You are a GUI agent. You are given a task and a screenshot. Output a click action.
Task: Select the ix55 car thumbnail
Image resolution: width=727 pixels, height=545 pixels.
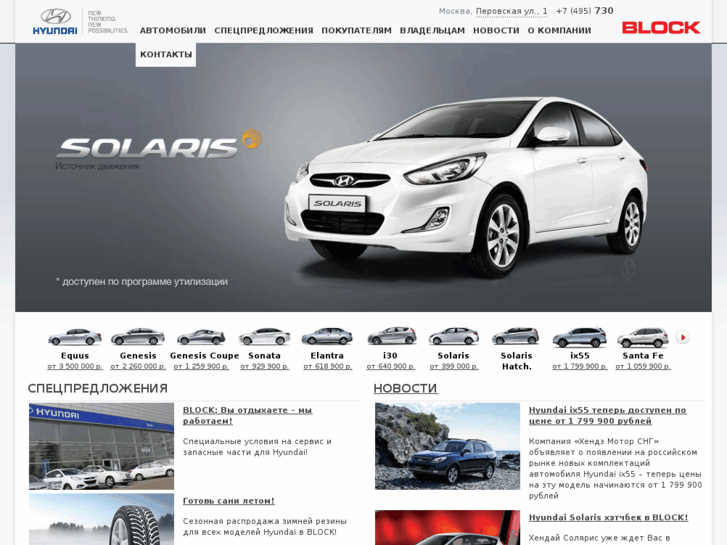tap(580, 337)
